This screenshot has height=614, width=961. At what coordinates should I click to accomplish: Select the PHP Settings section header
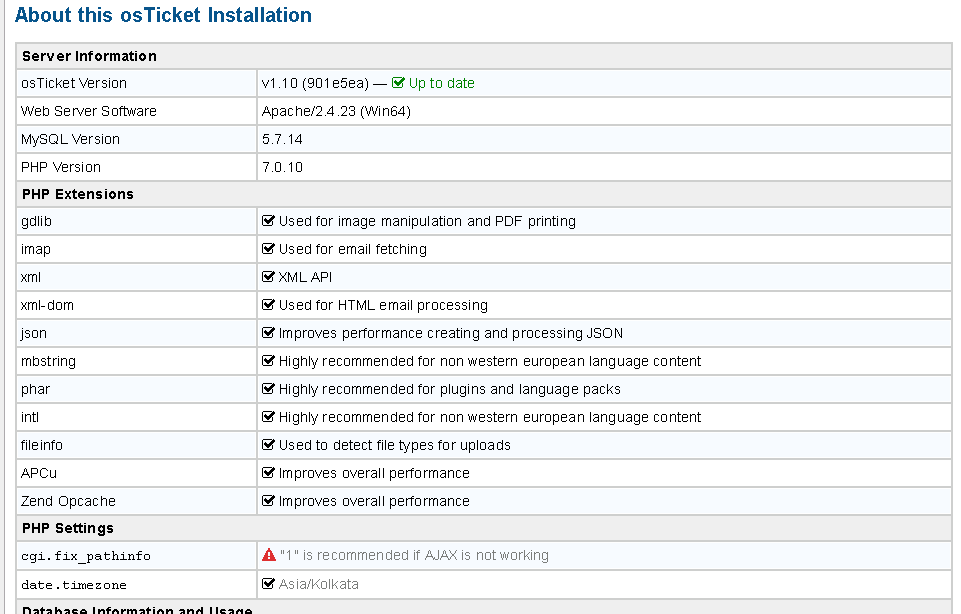coord(484,528)
